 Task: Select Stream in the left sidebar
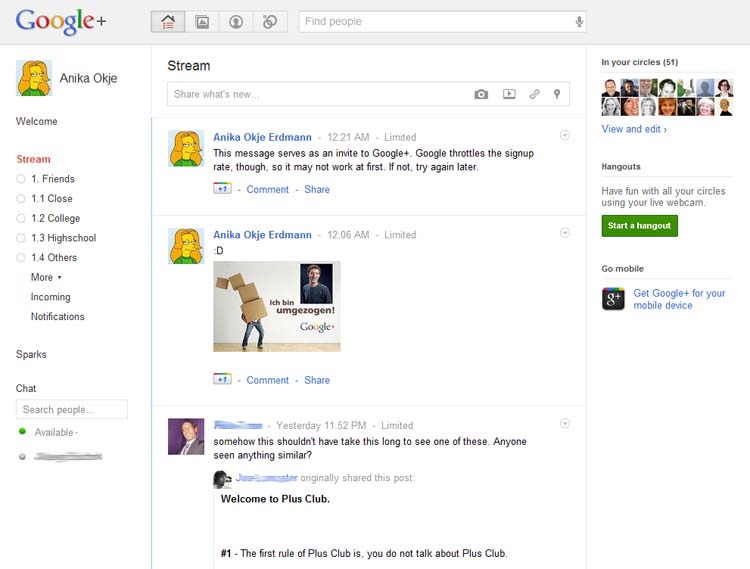point(33,159)
